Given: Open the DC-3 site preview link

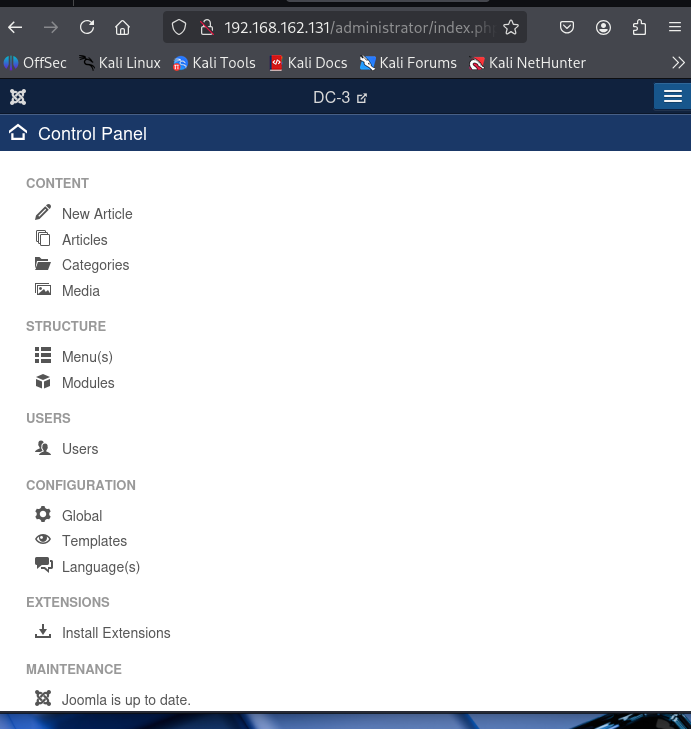Looking at the screenshot, I should pyautogui.click(x=340, y=98).
